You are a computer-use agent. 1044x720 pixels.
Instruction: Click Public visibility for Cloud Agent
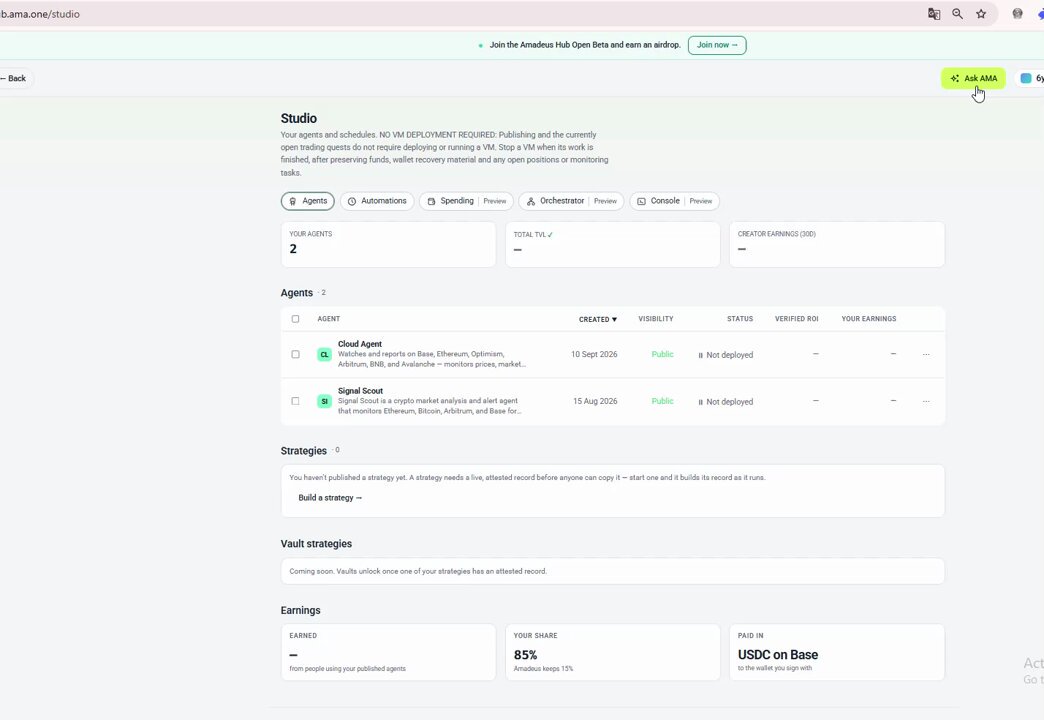pos(662,354)
